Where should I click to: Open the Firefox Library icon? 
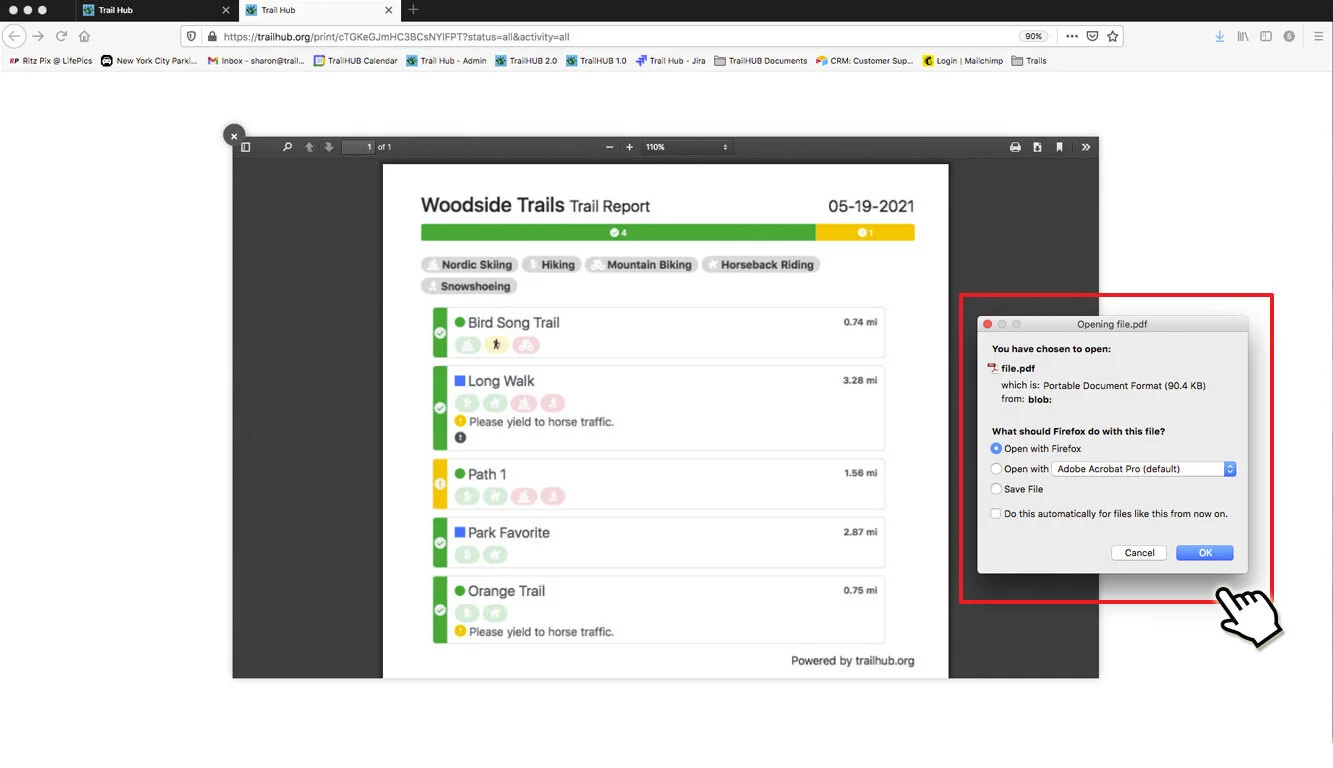click(1243, 36)
